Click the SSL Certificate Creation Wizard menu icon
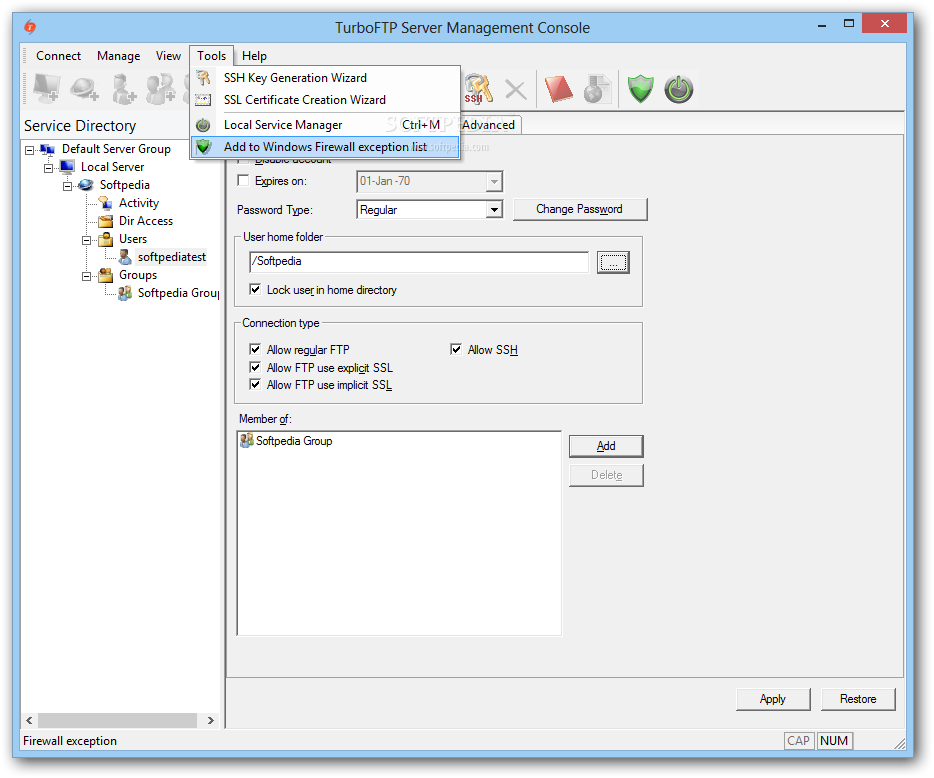Screen dimensions: 934x778 coord(203,99)
